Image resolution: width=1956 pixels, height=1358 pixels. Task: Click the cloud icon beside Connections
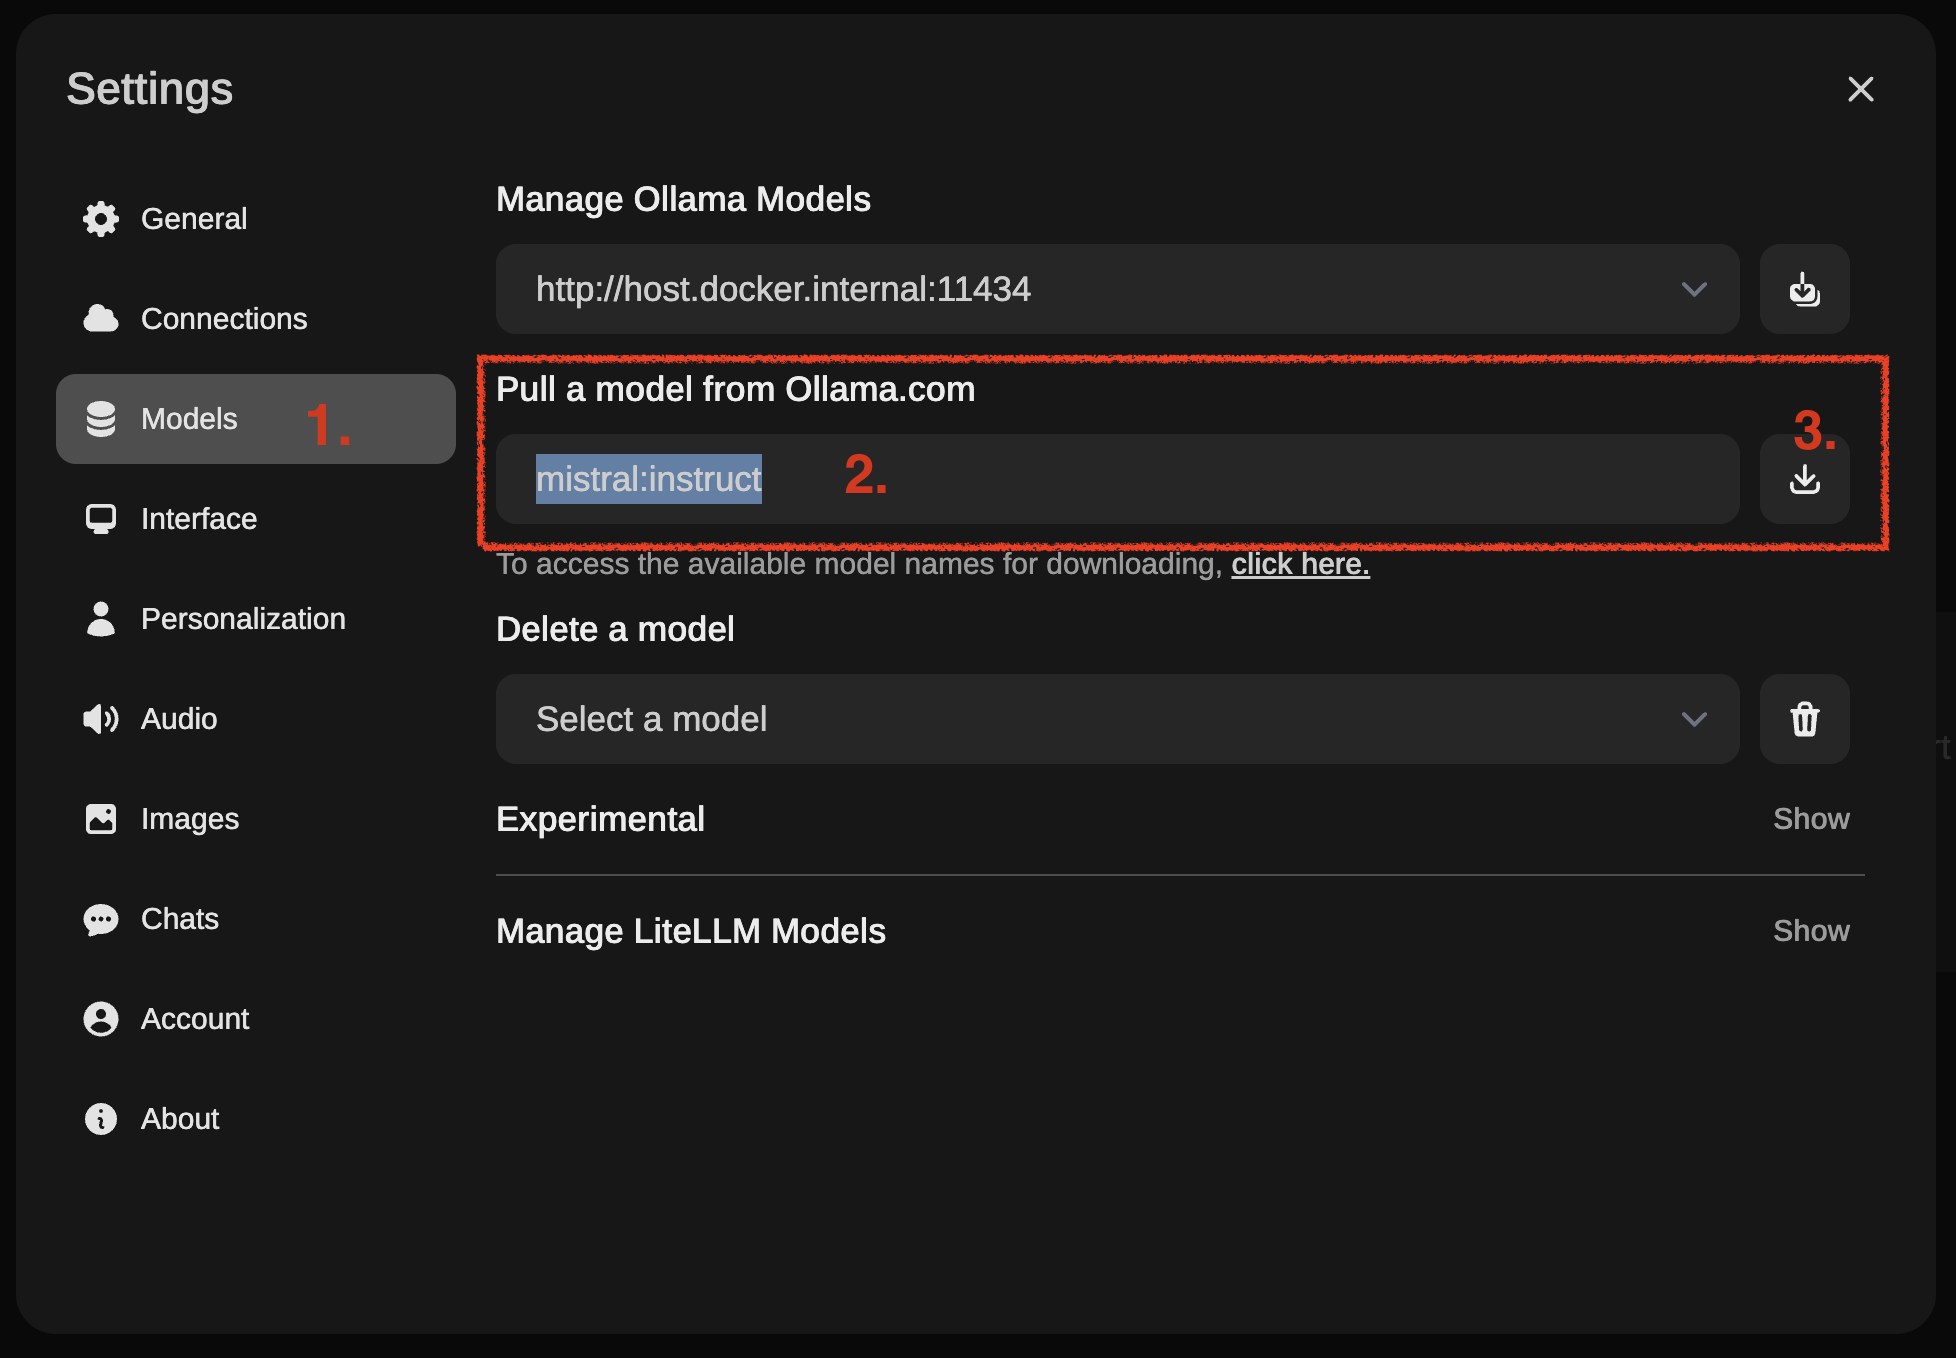click(x=101, y=319)
